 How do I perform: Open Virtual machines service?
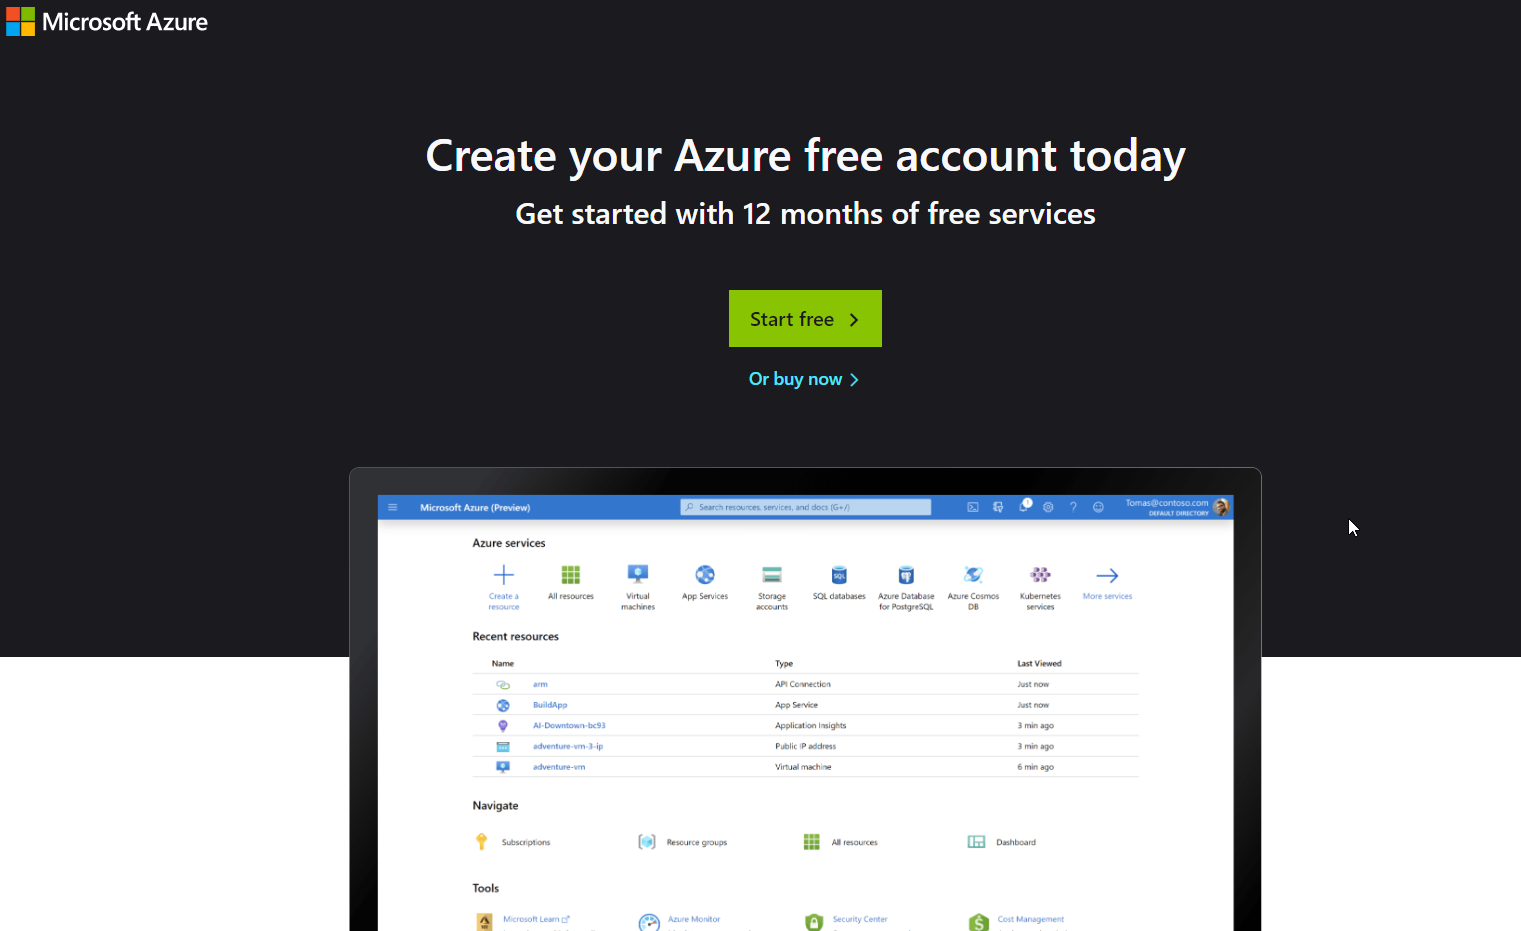[637, 585]
